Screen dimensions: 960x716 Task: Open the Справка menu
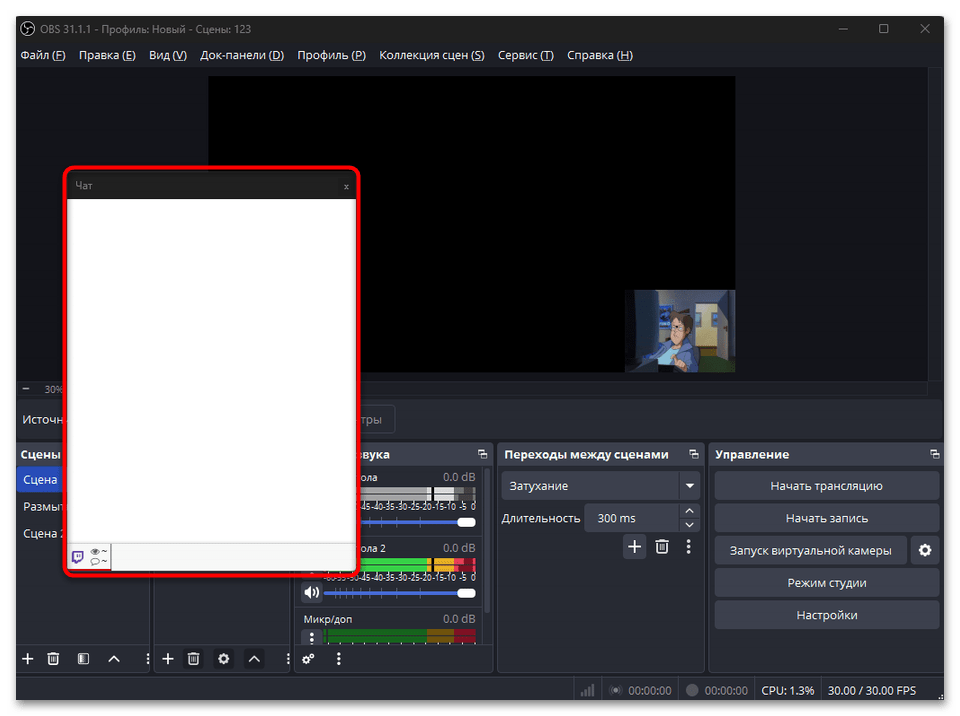pos(599,55)
